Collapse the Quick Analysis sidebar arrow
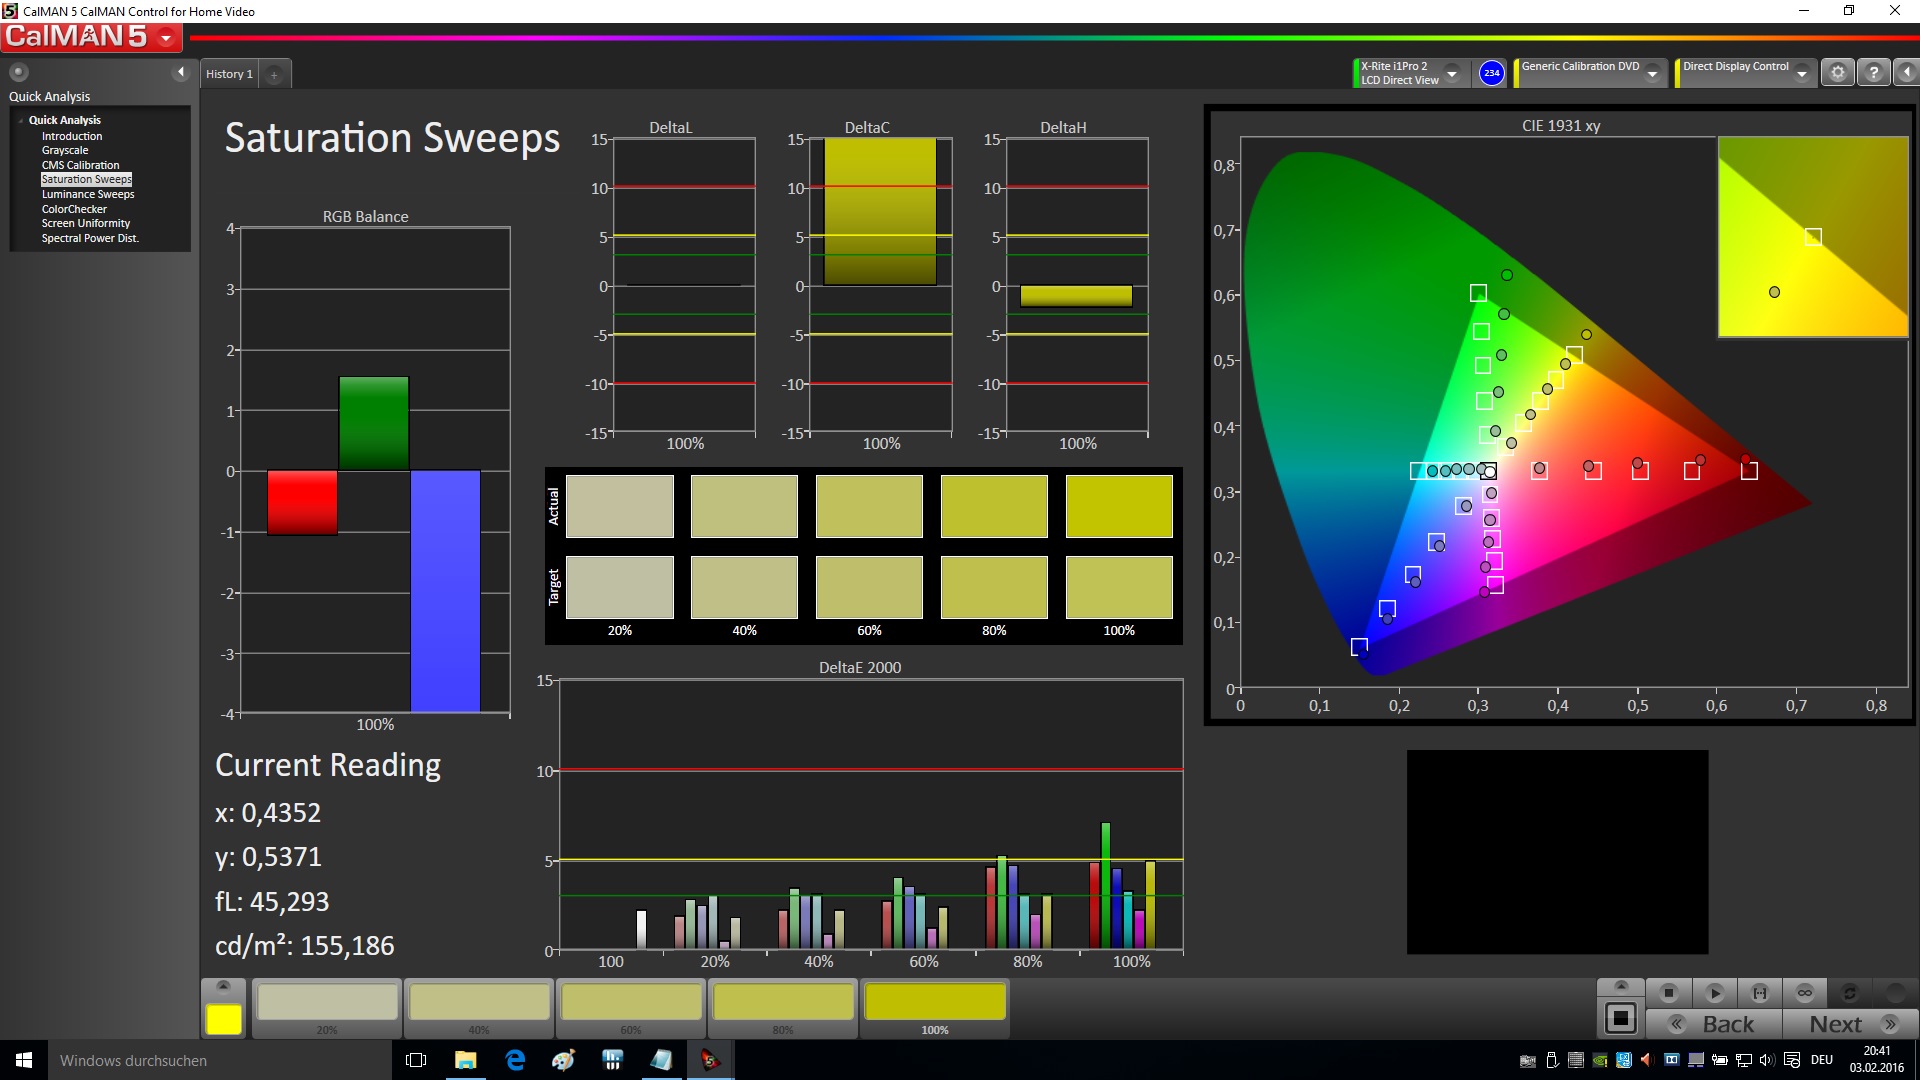1920x1080 pixels. (x=181, y=72)
